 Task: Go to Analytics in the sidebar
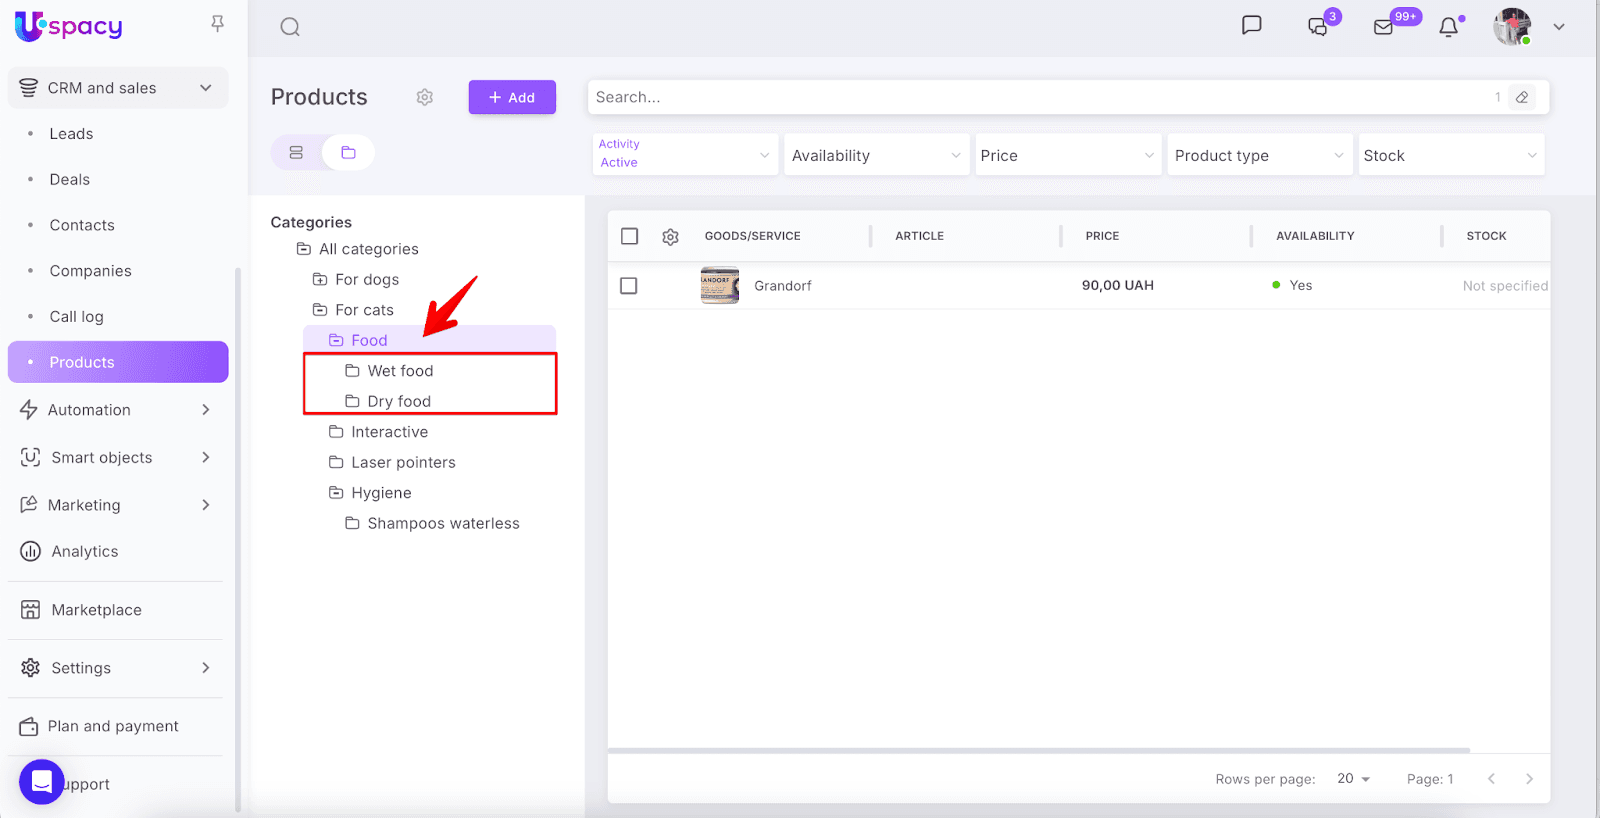pyautogui.click(x=85, y=552)
